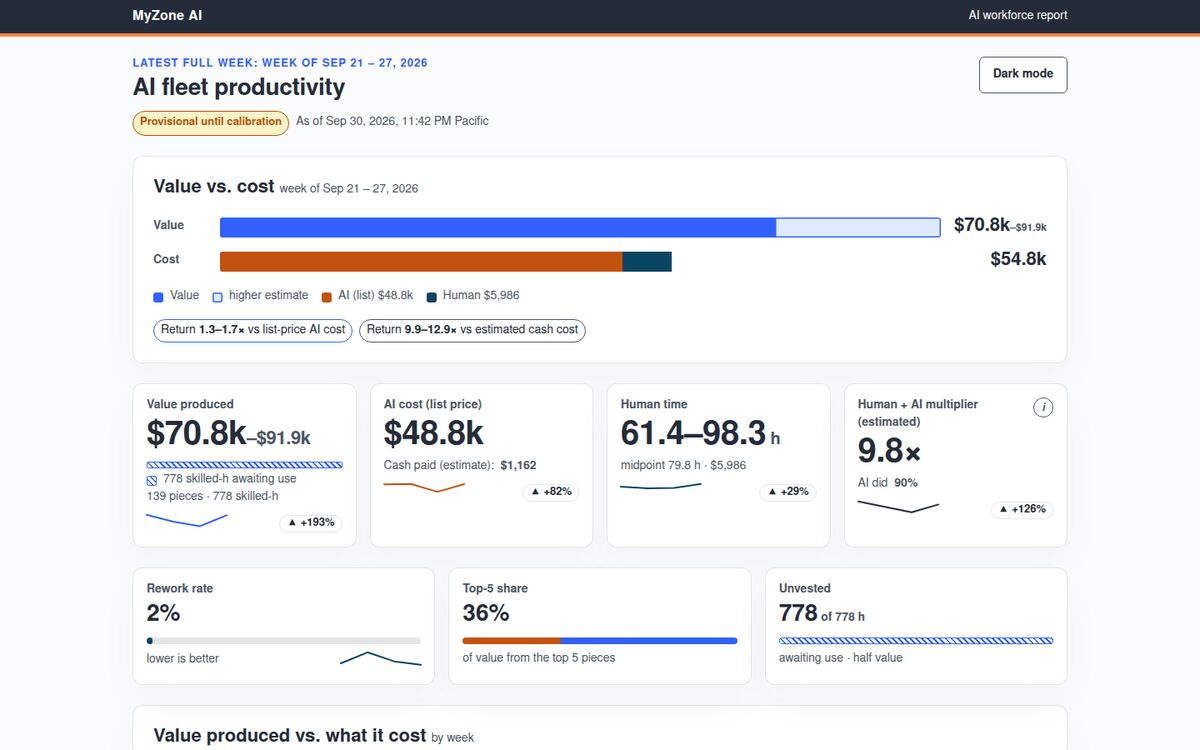Click the blue Value legend swatch
1200x750 pixels.
tap(158, 297)
